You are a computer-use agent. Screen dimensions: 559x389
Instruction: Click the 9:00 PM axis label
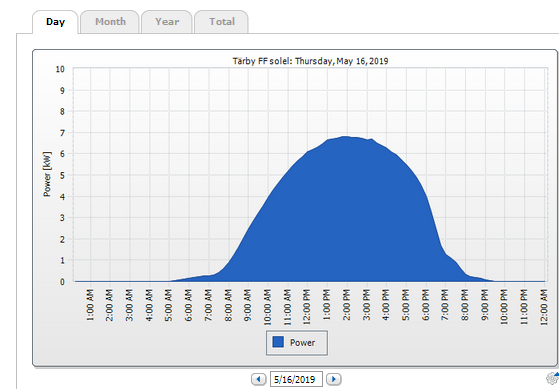484,305
